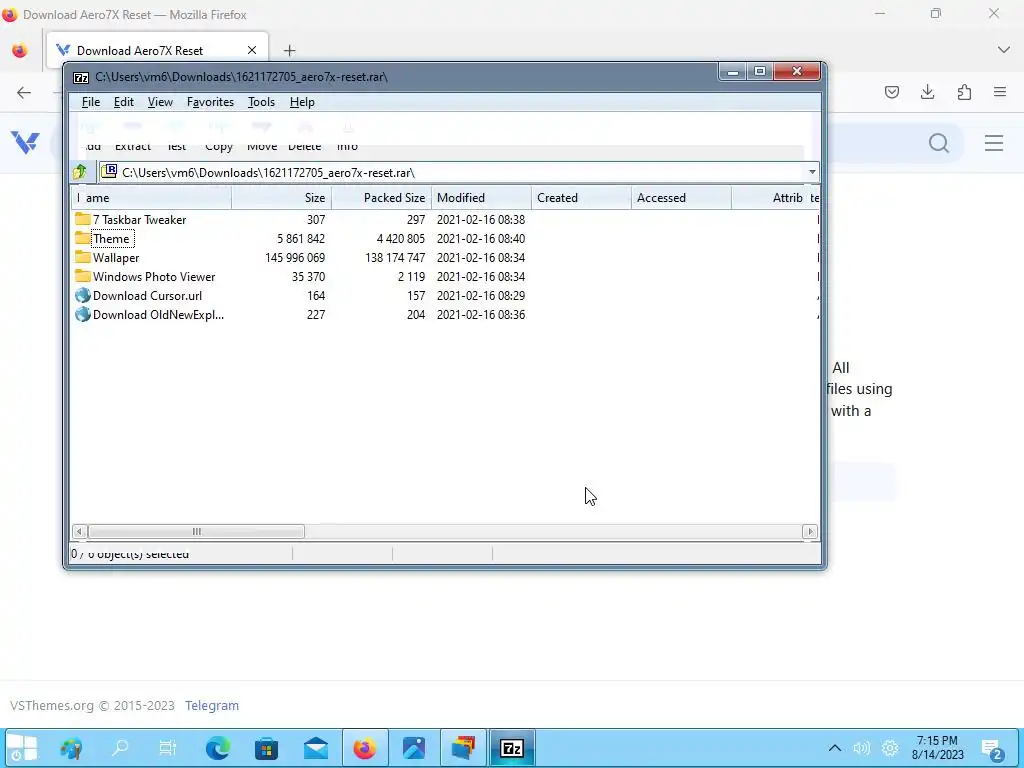Screen dimensions: 1024x768
Task: Click the 7-Zip taskbar icon
Action: coord(512,748)
